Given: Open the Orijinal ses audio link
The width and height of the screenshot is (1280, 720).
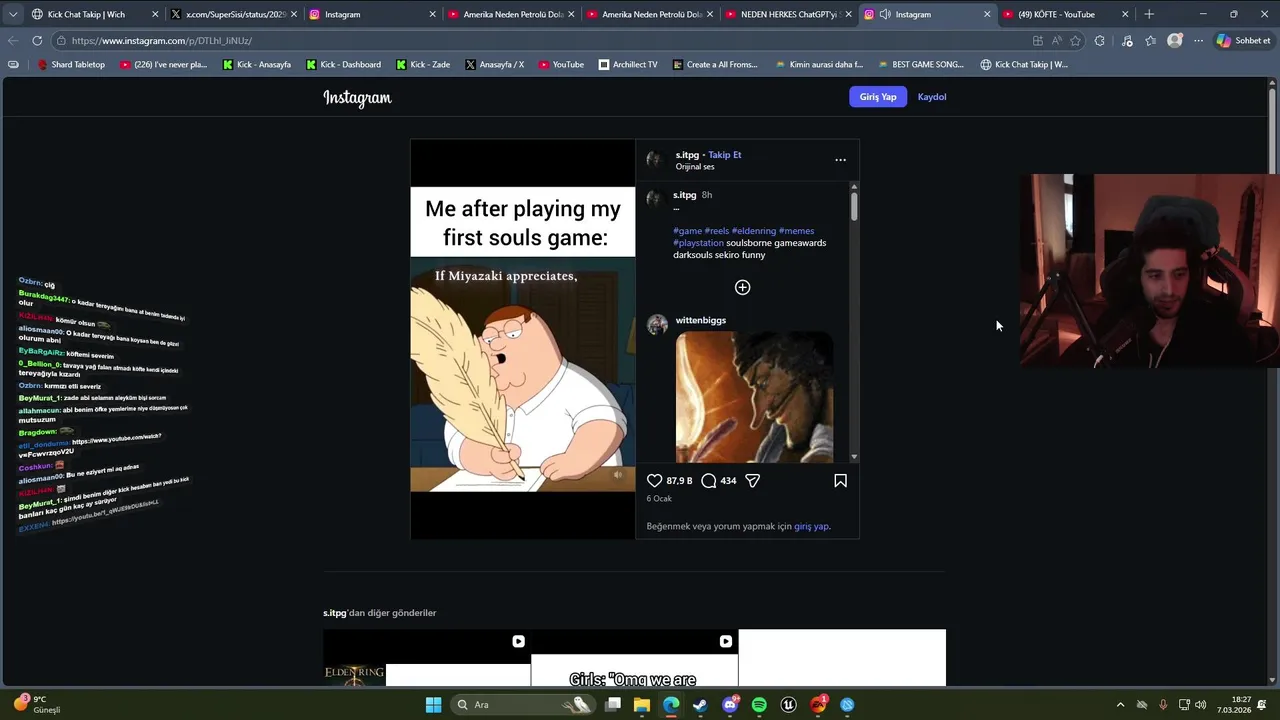Looking at the screenshot, I should point(695,167).
